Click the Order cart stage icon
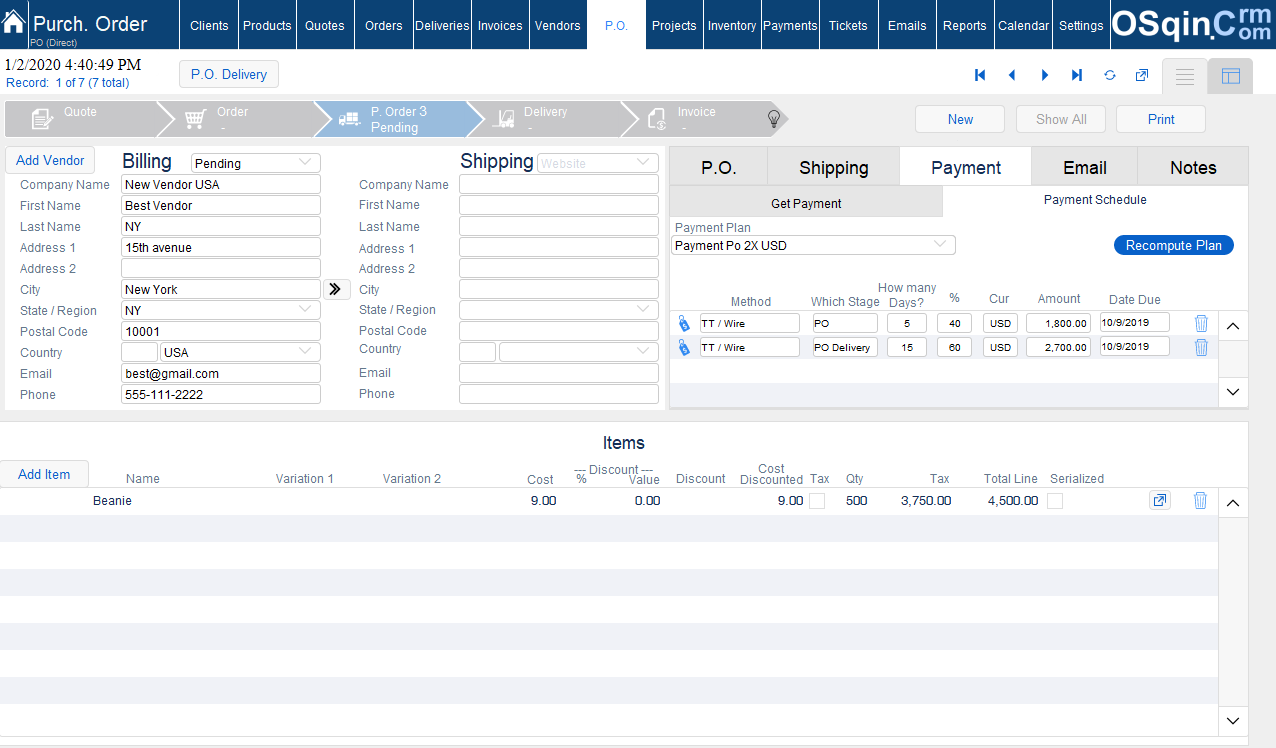 [x=195, y=120]
